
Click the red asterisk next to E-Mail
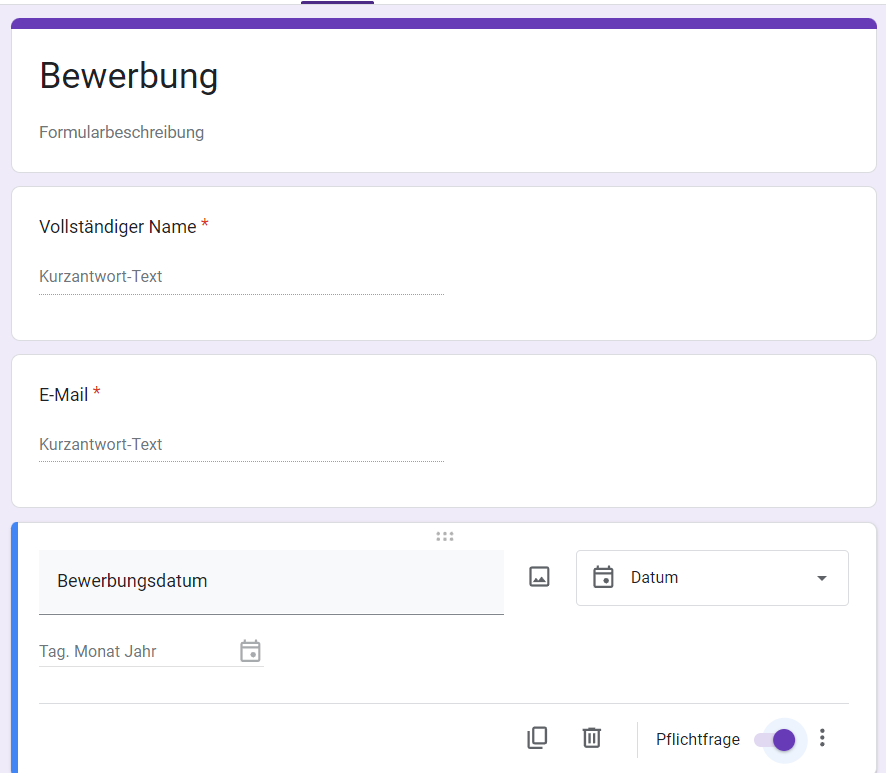click(x=97, y=393)
